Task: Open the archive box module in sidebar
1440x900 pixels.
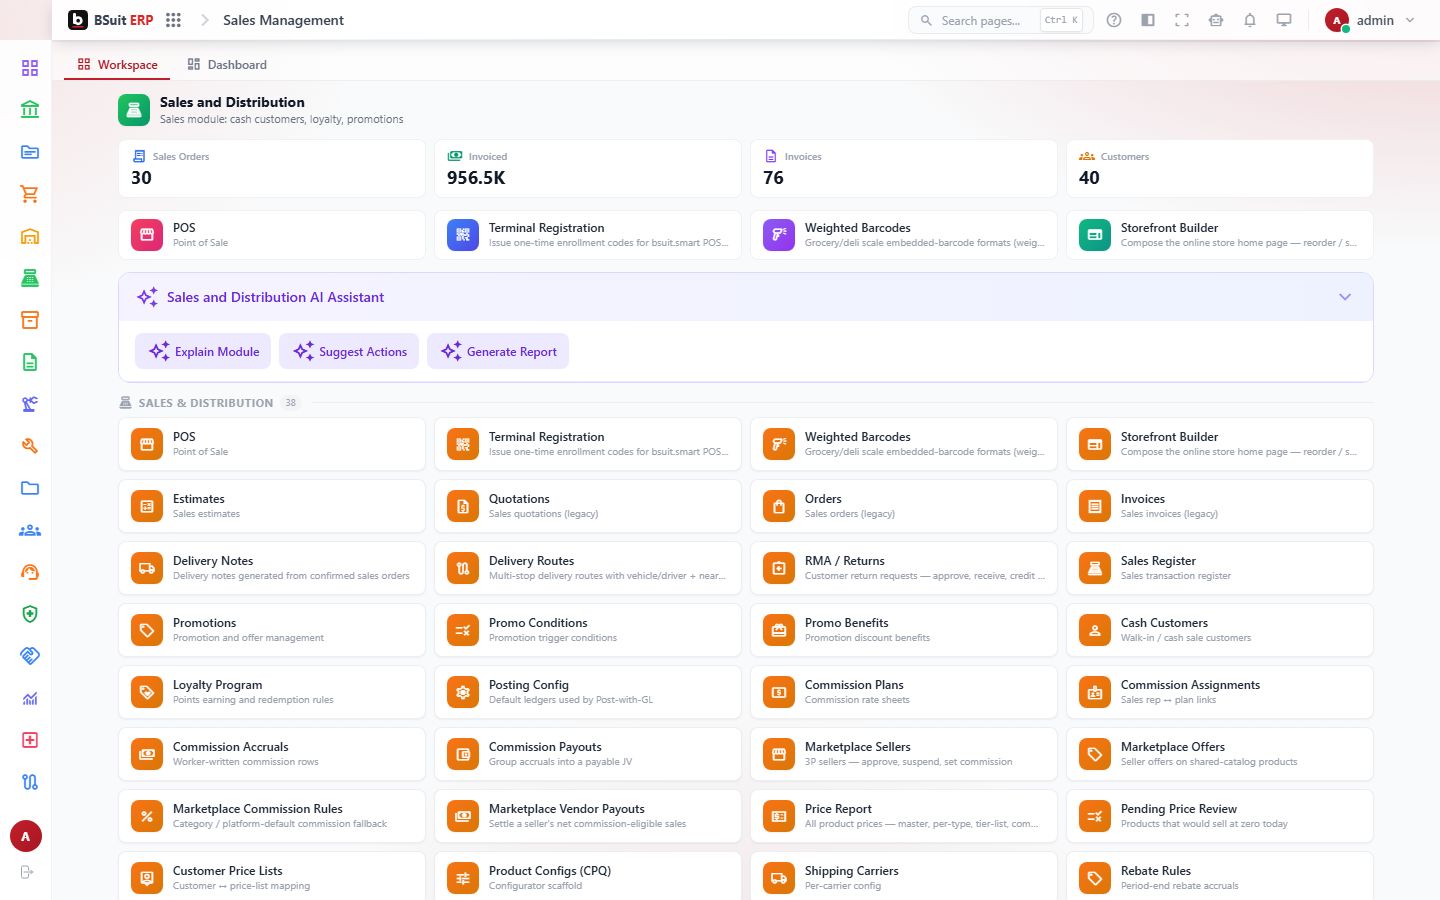Action: 30,320
